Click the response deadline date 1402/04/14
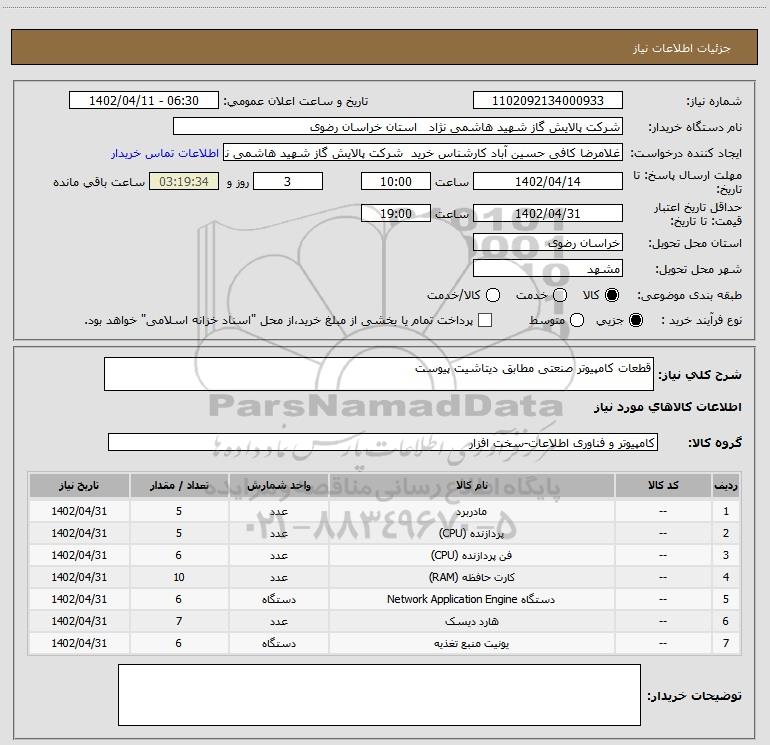 coord(548,181)
